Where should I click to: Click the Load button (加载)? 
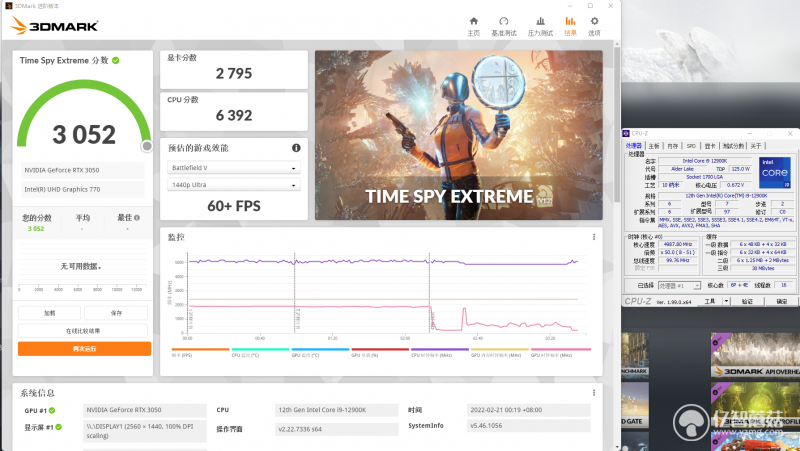coord(49,313)
